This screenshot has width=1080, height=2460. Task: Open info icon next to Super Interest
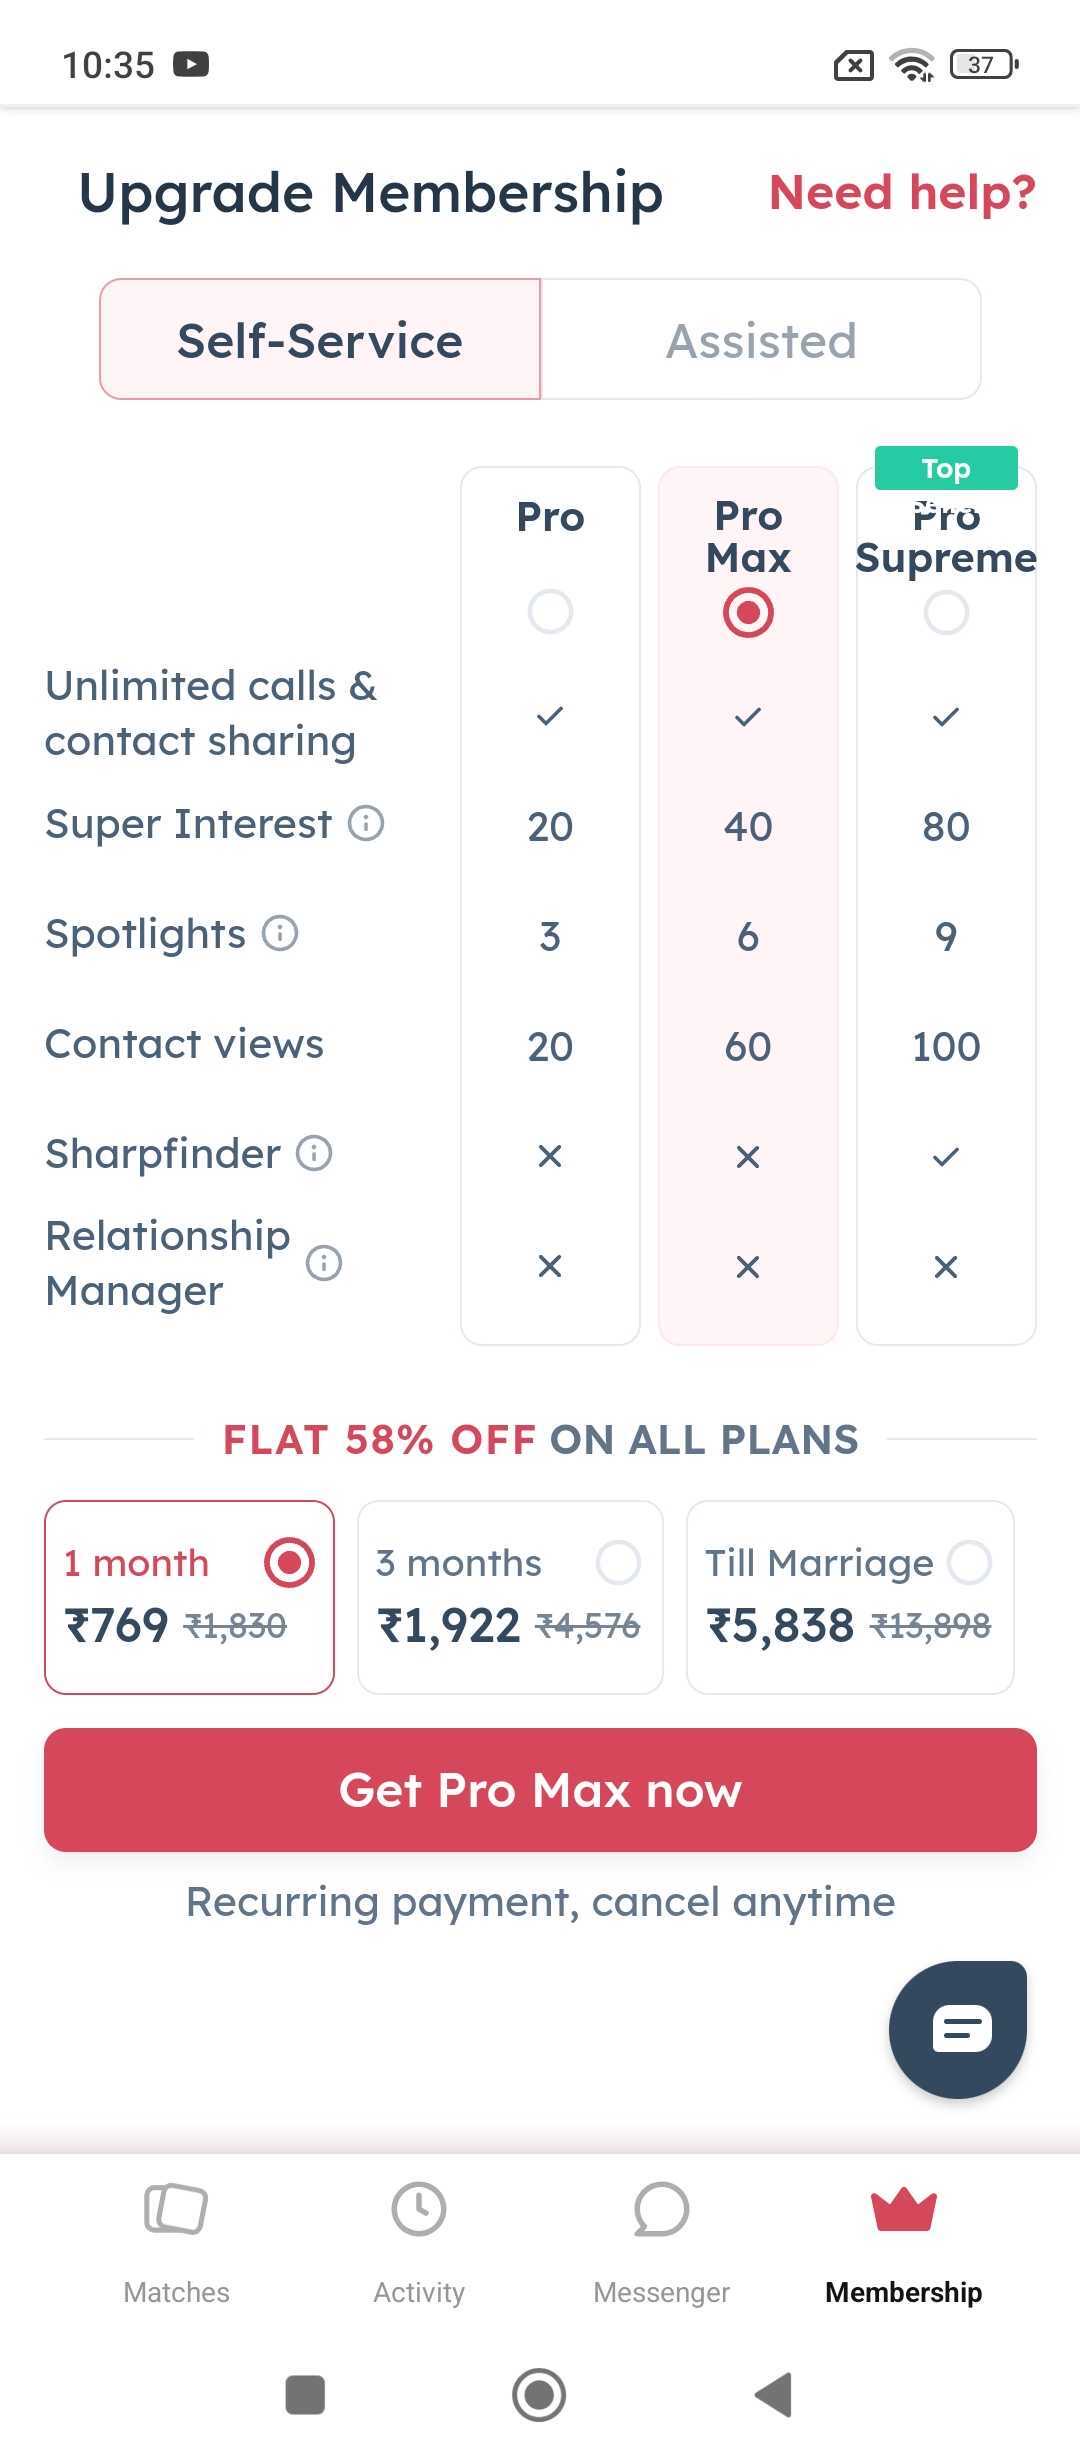pos(366,824)
